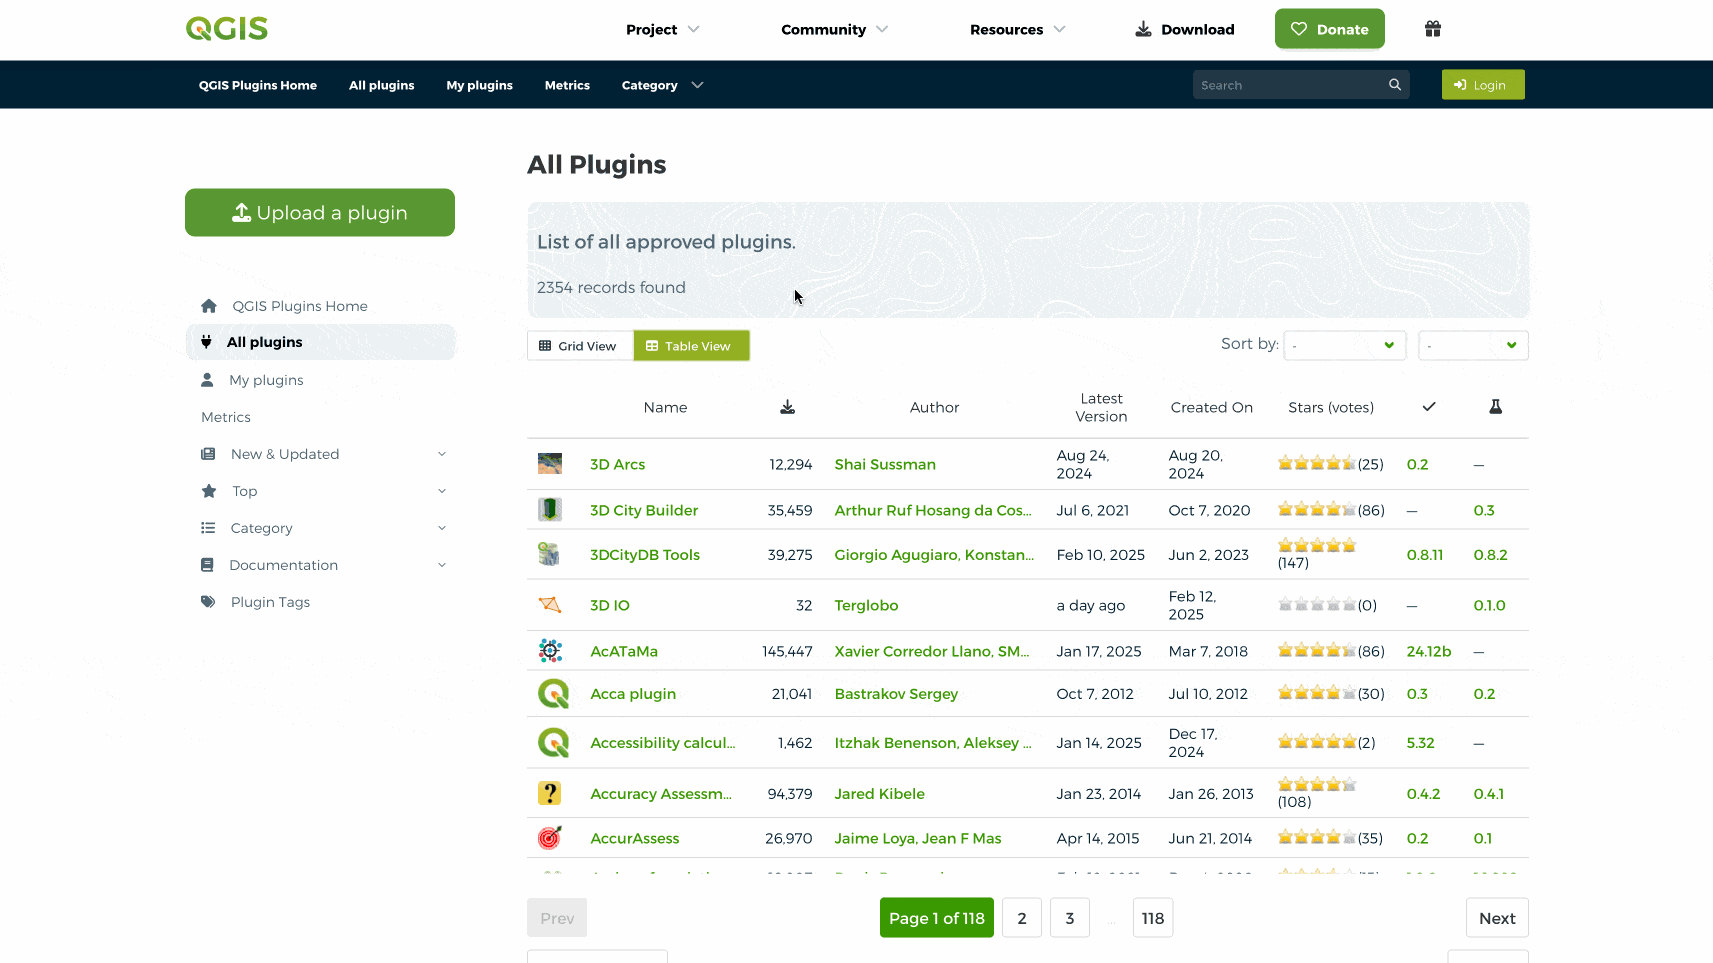
Task: Open the Community menu
Action: click(834, 30)
